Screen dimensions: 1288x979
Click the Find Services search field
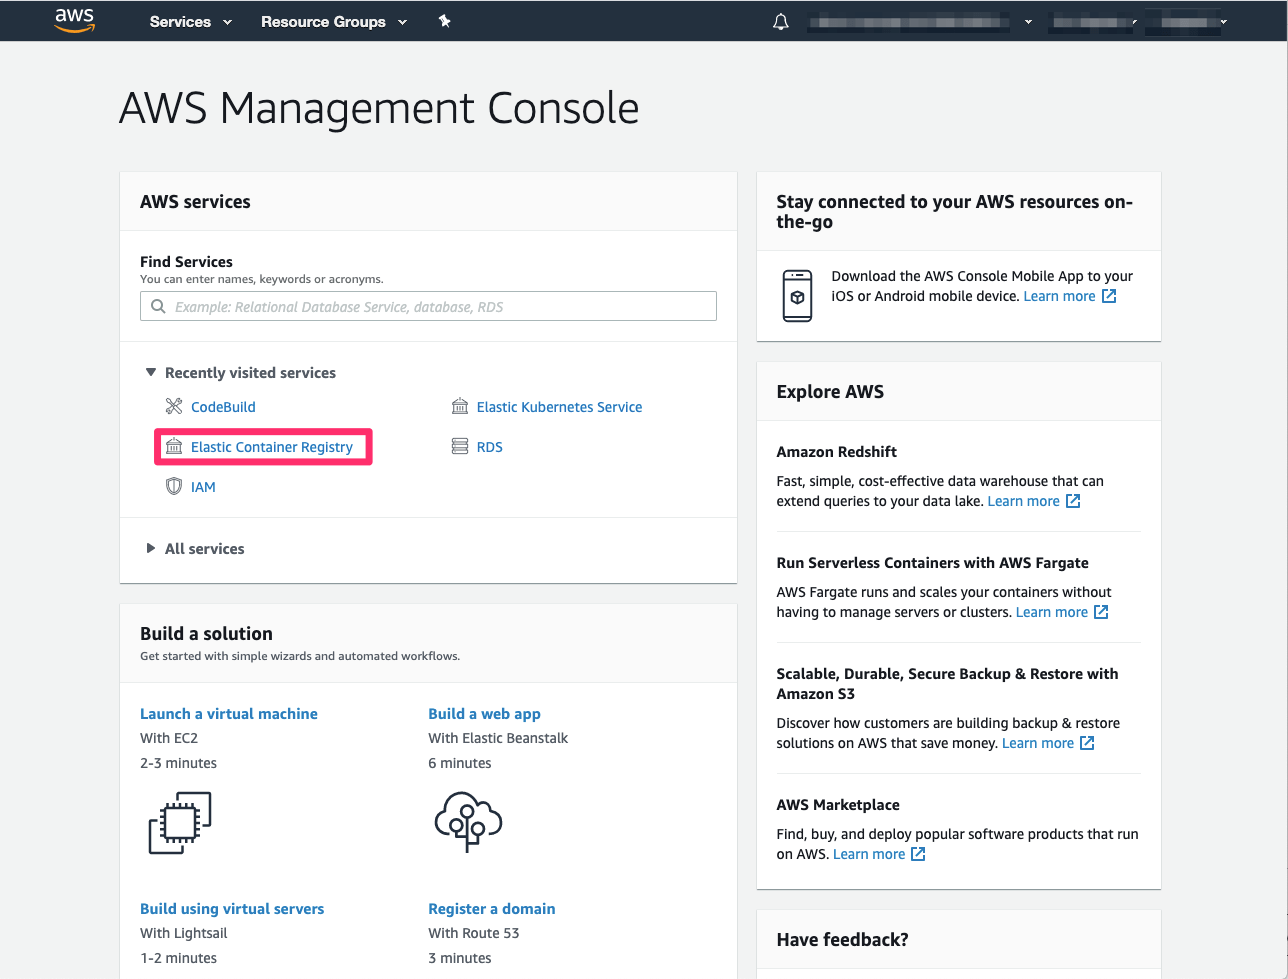click(428, 306)
